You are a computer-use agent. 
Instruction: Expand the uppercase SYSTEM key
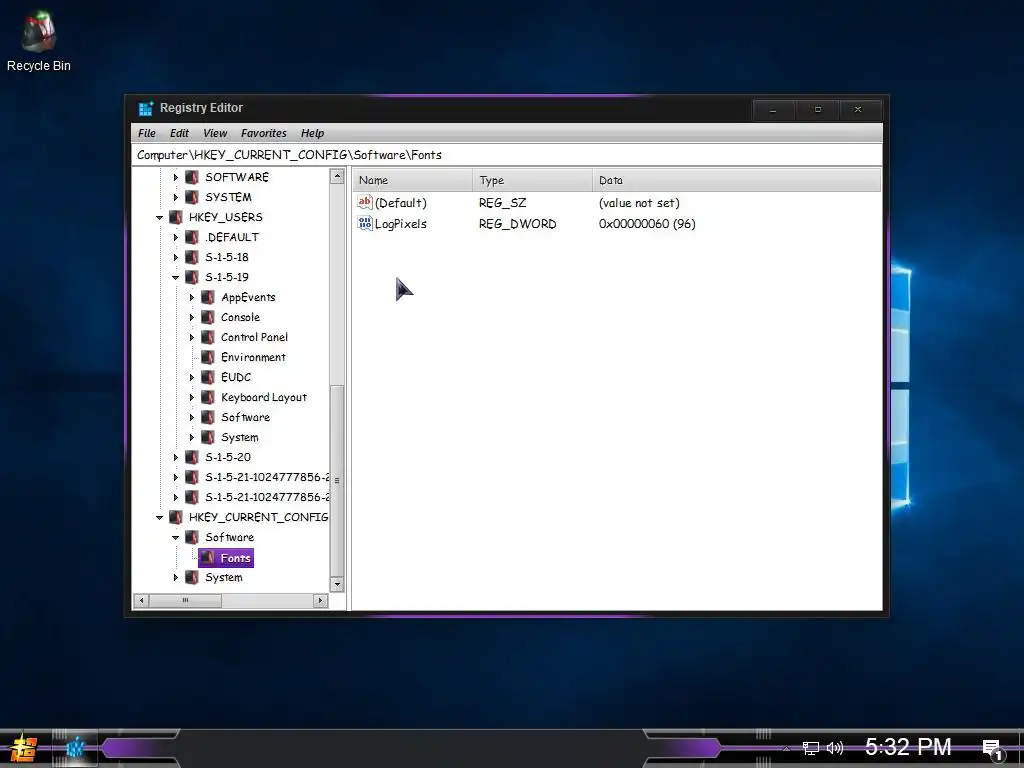tap(176, 197)
